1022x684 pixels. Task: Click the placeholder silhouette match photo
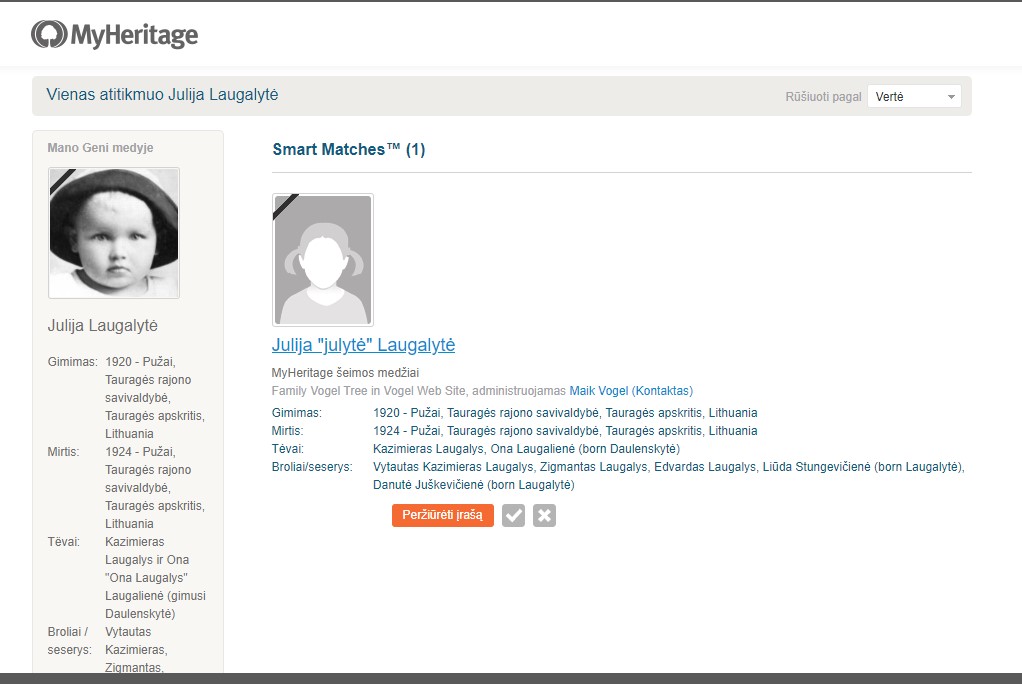tap(323, 260)
